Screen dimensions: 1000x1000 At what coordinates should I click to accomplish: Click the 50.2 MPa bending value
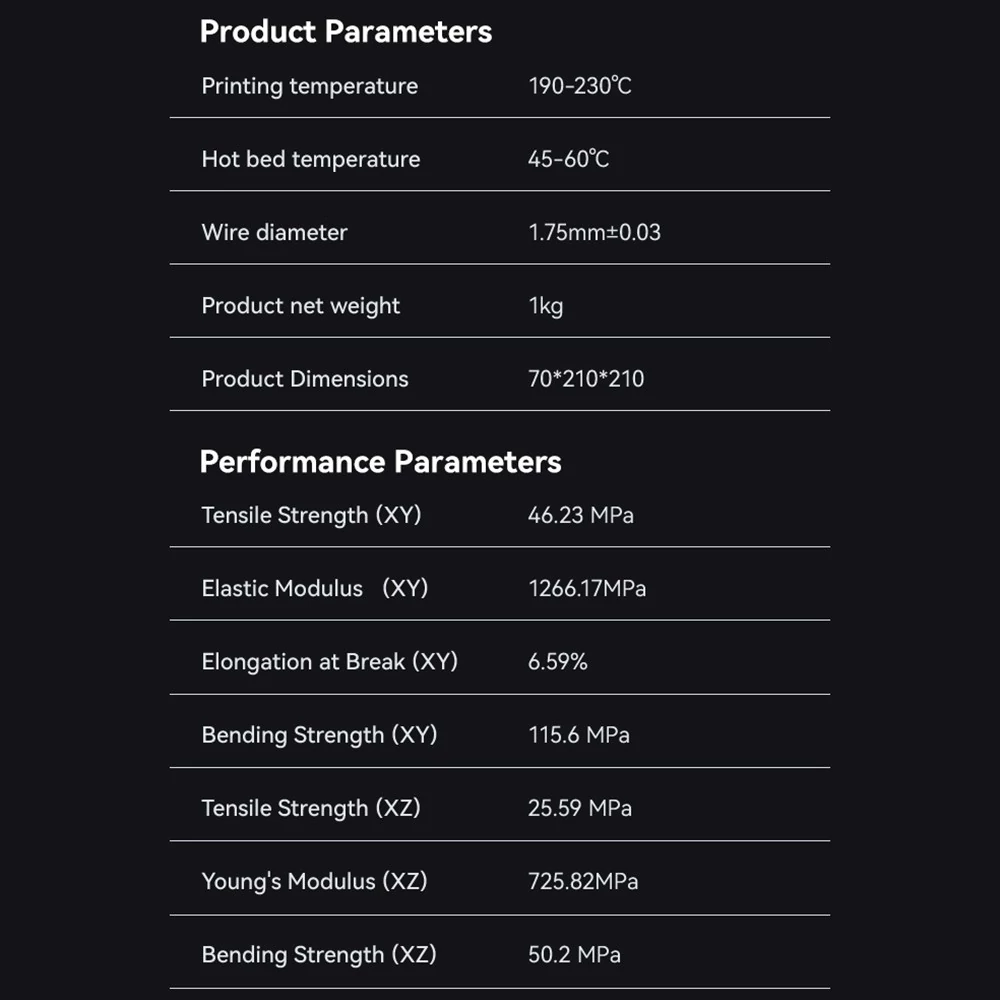point(575,955)
